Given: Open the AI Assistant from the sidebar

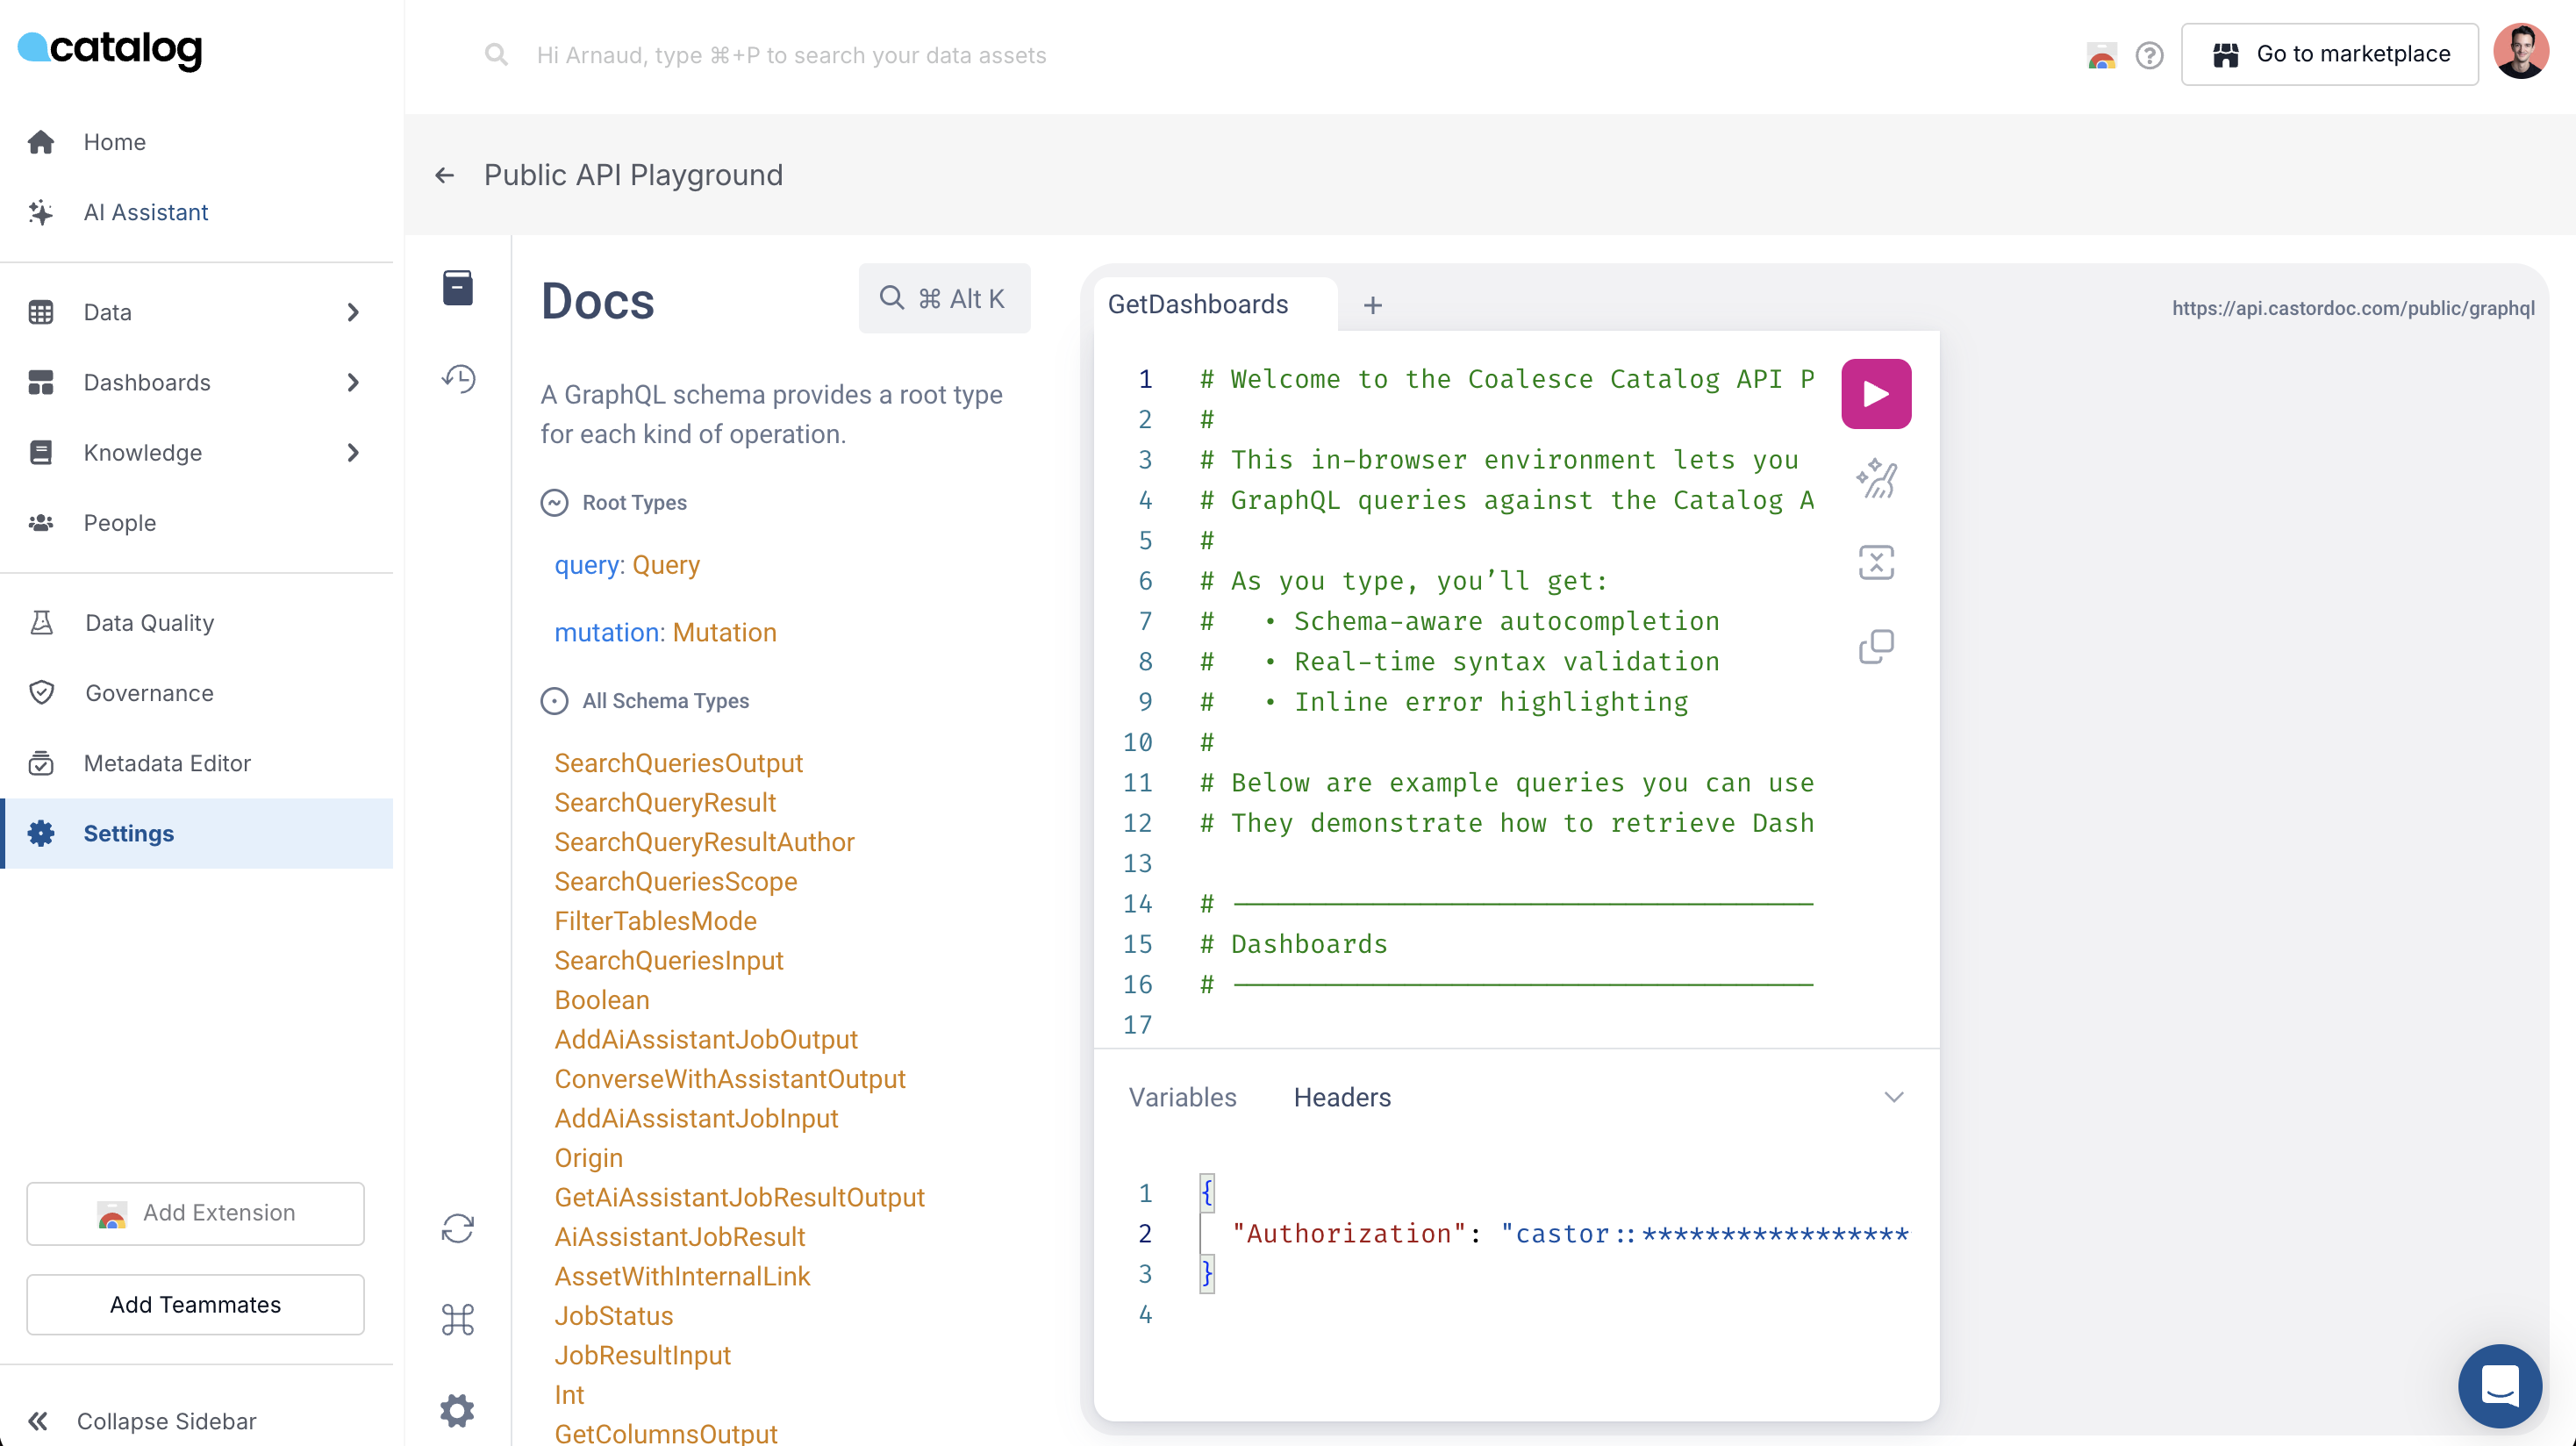Looking at the screenshot, I should coord(145,212).
